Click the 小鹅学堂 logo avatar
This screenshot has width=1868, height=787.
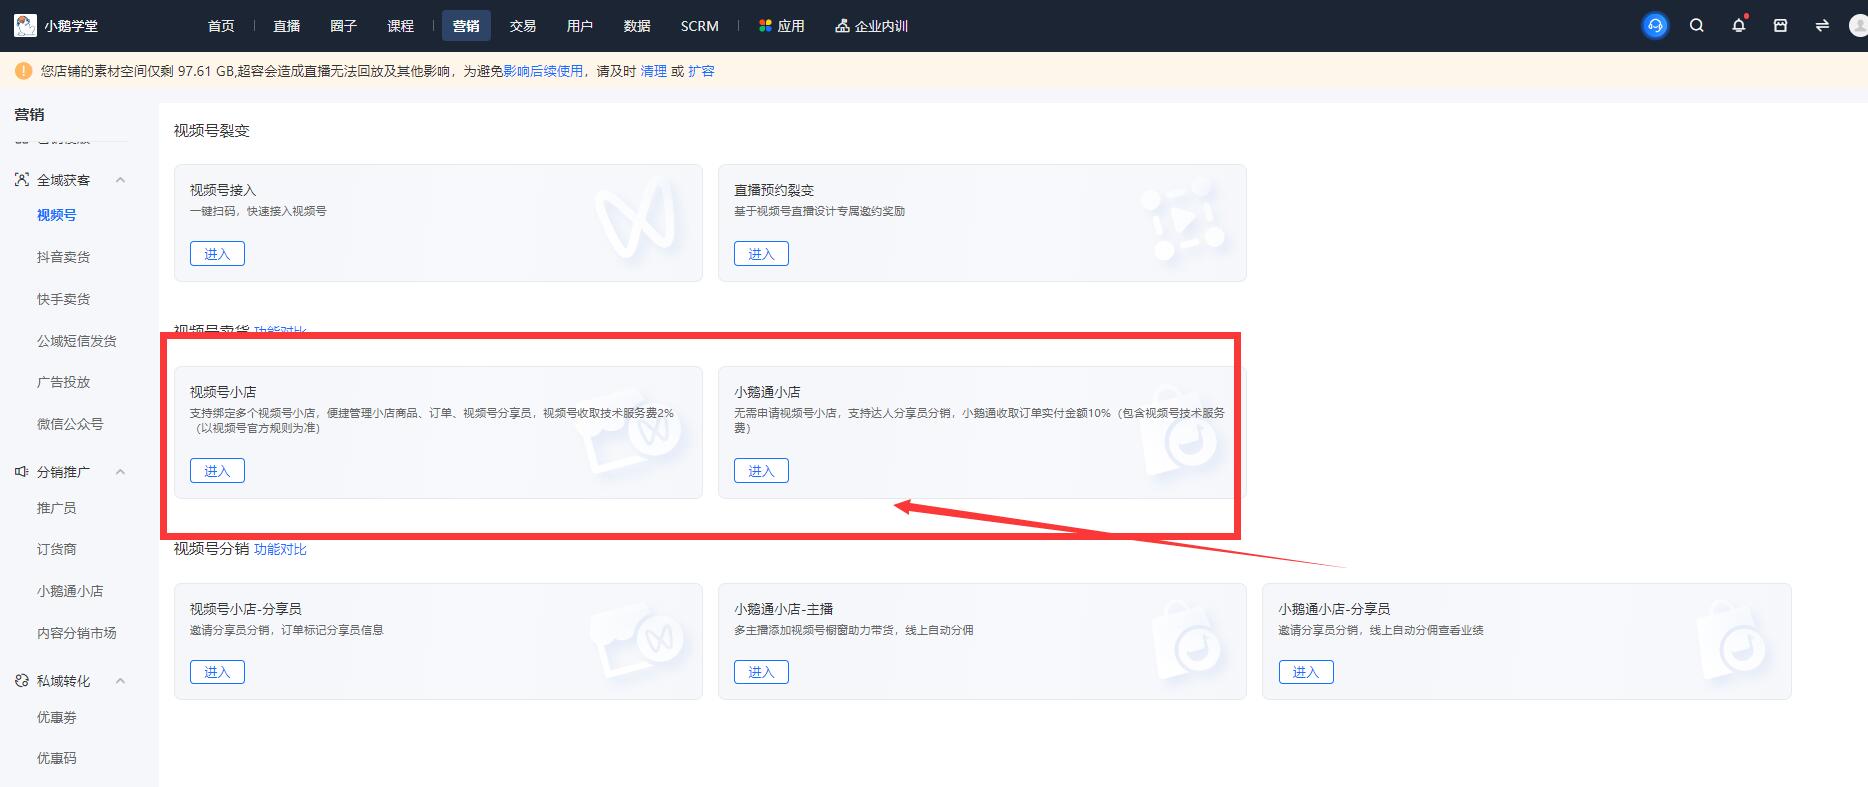click(25, 26)
